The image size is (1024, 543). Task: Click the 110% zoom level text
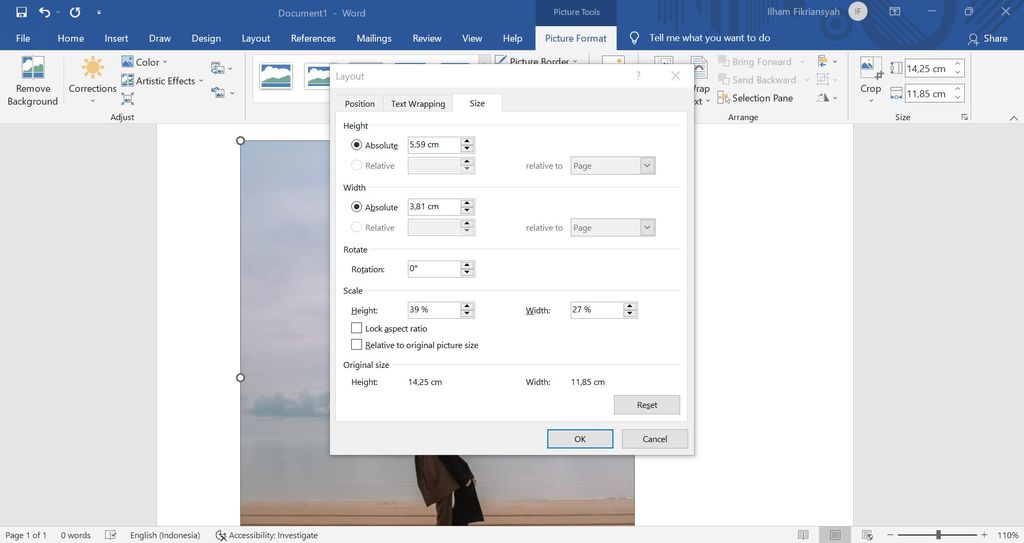coord(1008,535)
